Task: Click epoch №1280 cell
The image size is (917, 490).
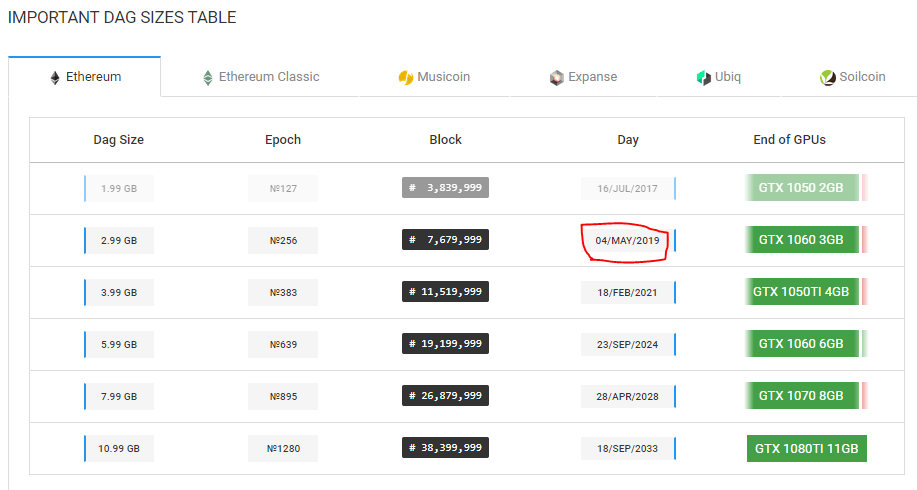Action: pyautogui.click(x=283, y=448)
